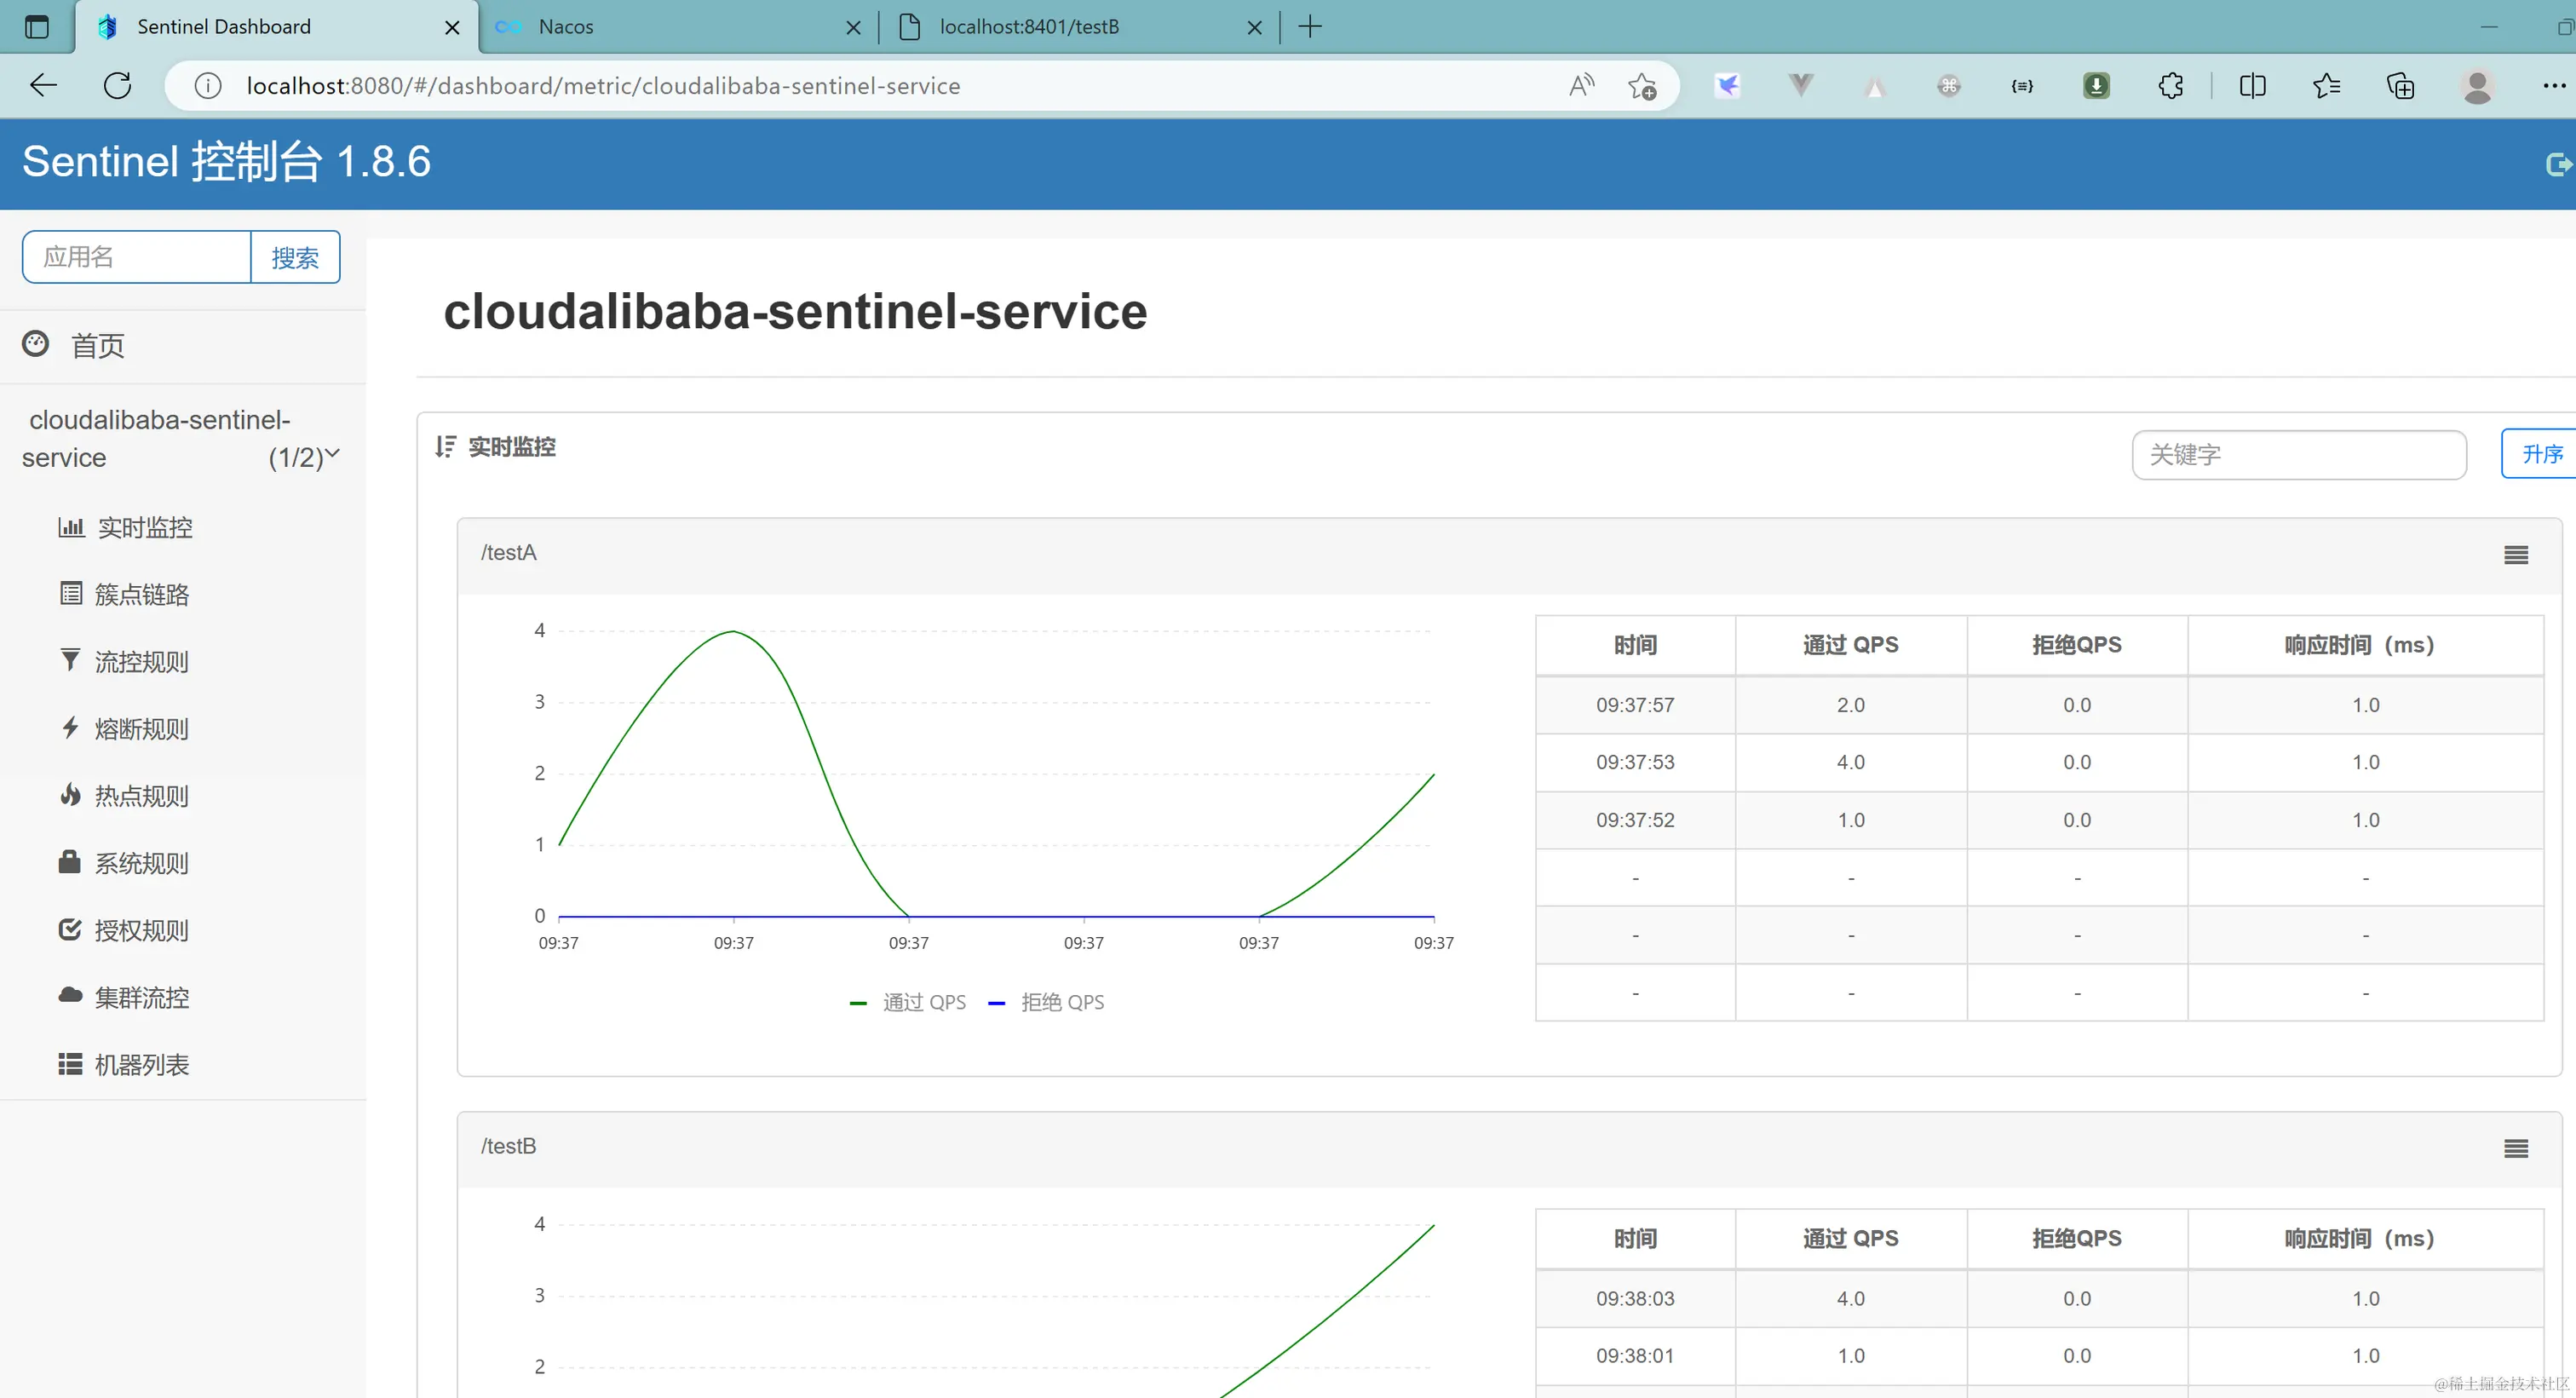Open 机器列表 in the sidebar
Image resolution: width=2576 pixels, height=1398 pixels.
pyautogui.click(x=141, y=1064)
